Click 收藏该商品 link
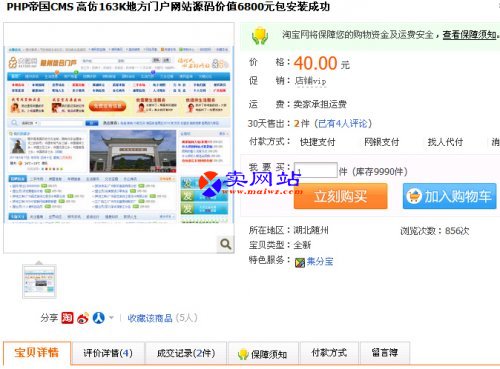The width and height of the screenshot is (500, 369). point(150,318)
